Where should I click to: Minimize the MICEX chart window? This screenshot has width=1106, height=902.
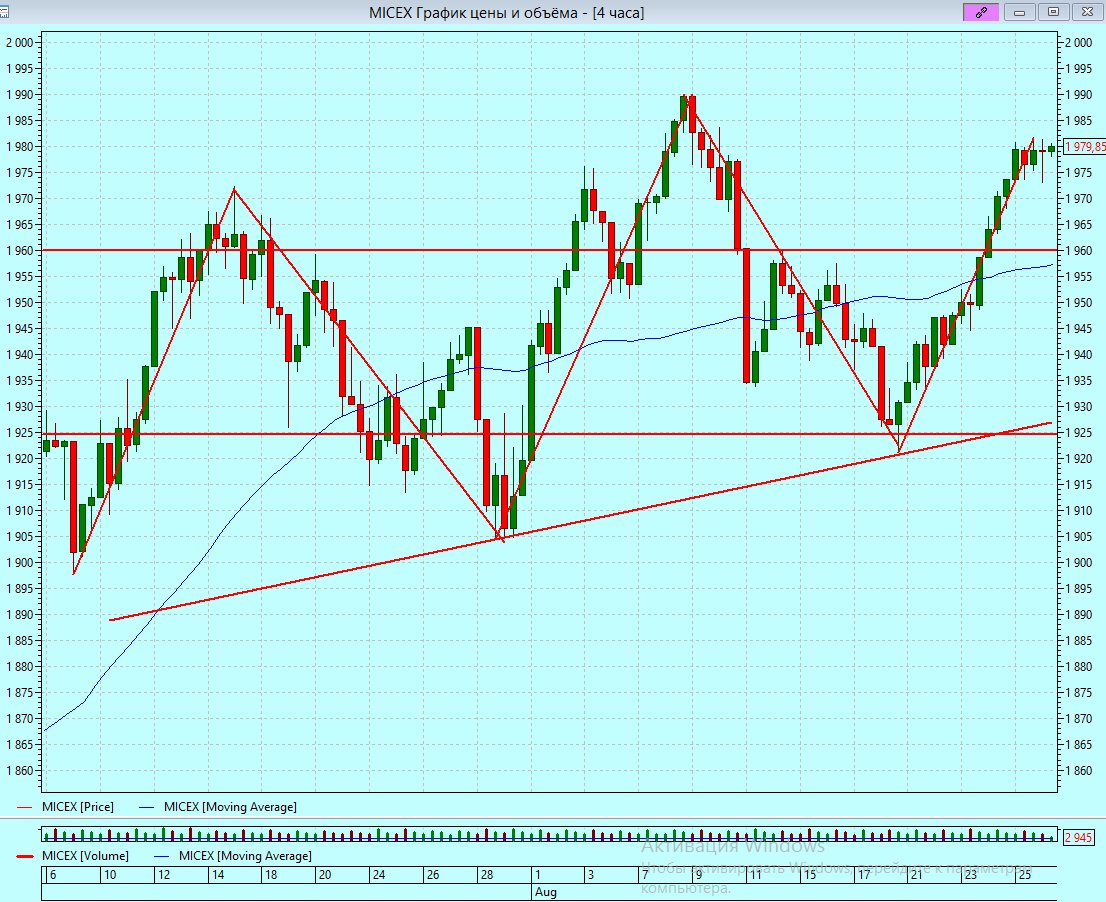point(1019,12)
